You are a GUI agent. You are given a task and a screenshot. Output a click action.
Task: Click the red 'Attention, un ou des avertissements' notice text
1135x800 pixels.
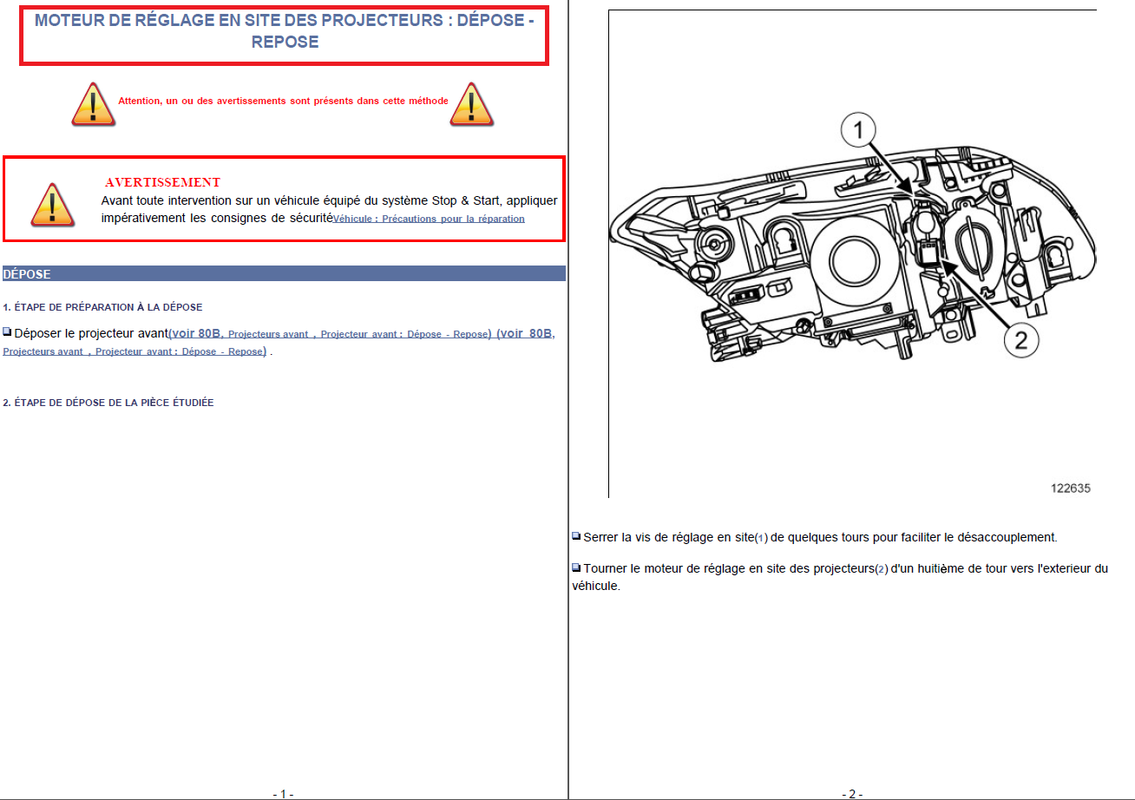click(x=283, y=101)
